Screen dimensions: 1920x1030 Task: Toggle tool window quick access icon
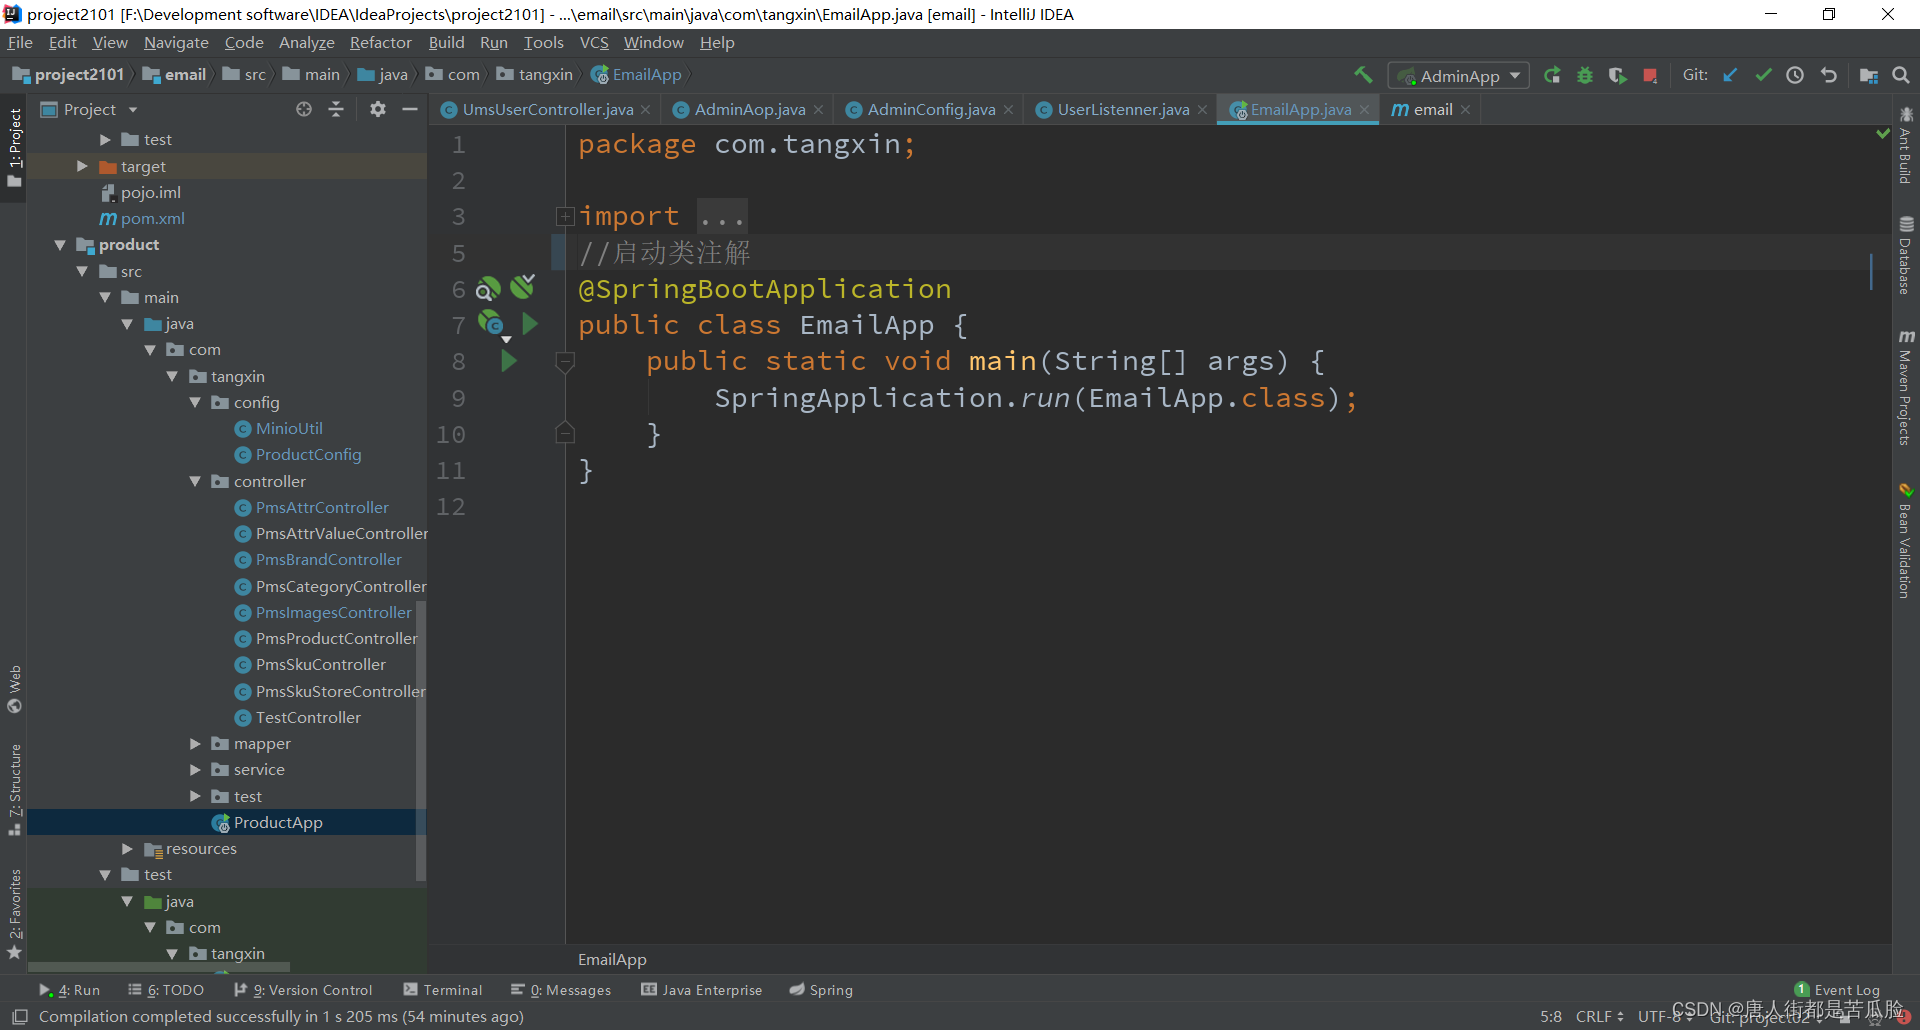19,1016
